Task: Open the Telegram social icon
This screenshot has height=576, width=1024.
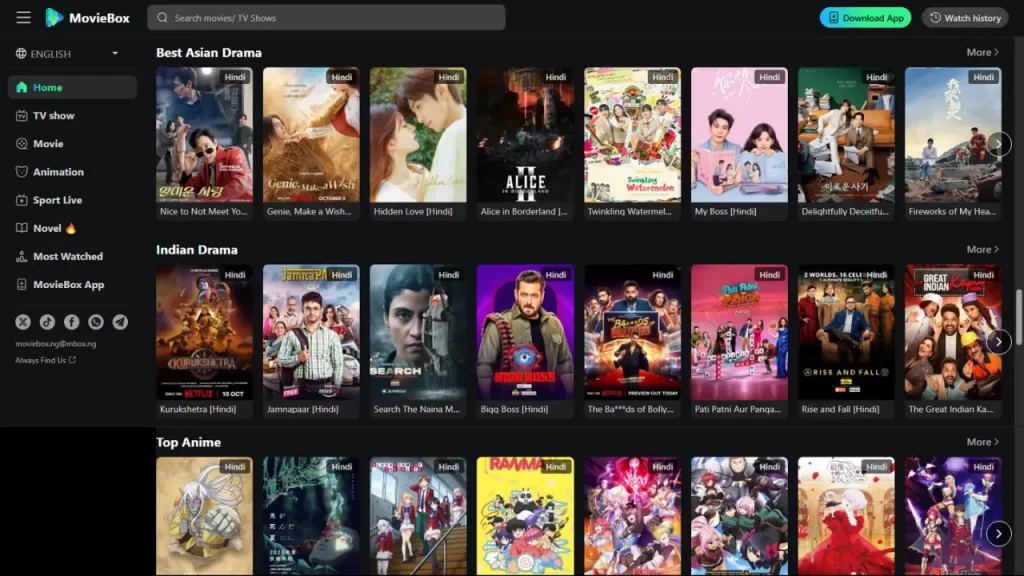Action: click(120, 321)
